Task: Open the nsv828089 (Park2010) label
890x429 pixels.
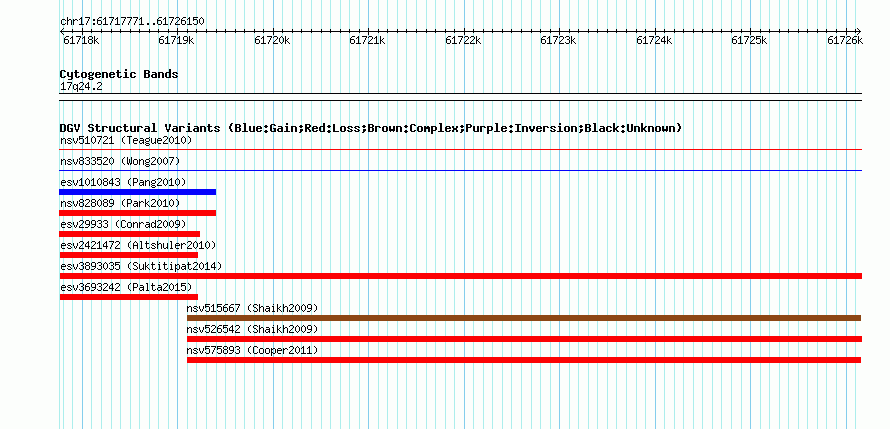Action: (120, 203)
